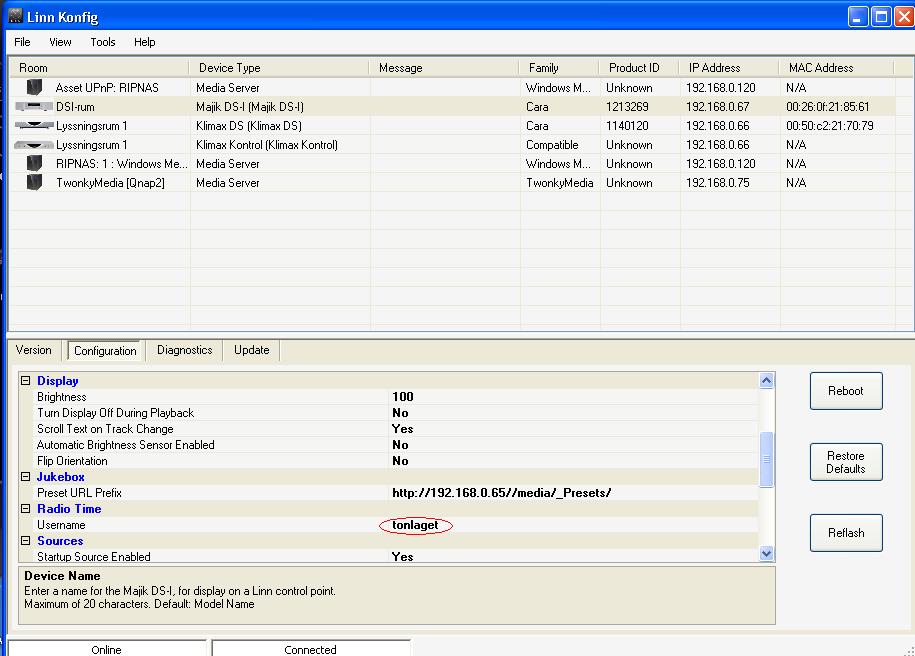
Task: Sort devices by the Family column header
Action: click(x=559, y=68)
